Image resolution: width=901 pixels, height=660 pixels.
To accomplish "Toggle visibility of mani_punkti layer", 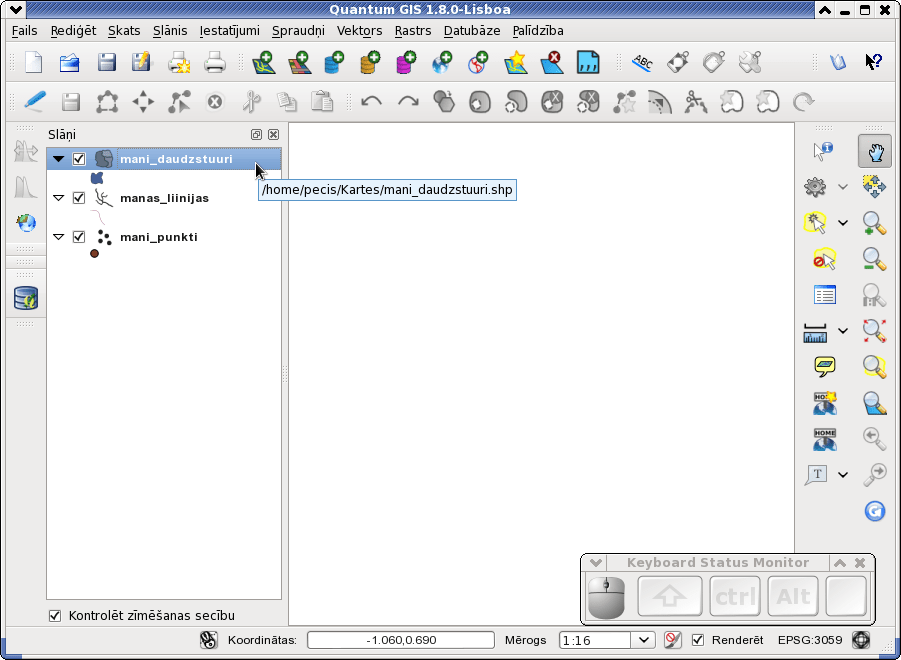I will [79, 237].
